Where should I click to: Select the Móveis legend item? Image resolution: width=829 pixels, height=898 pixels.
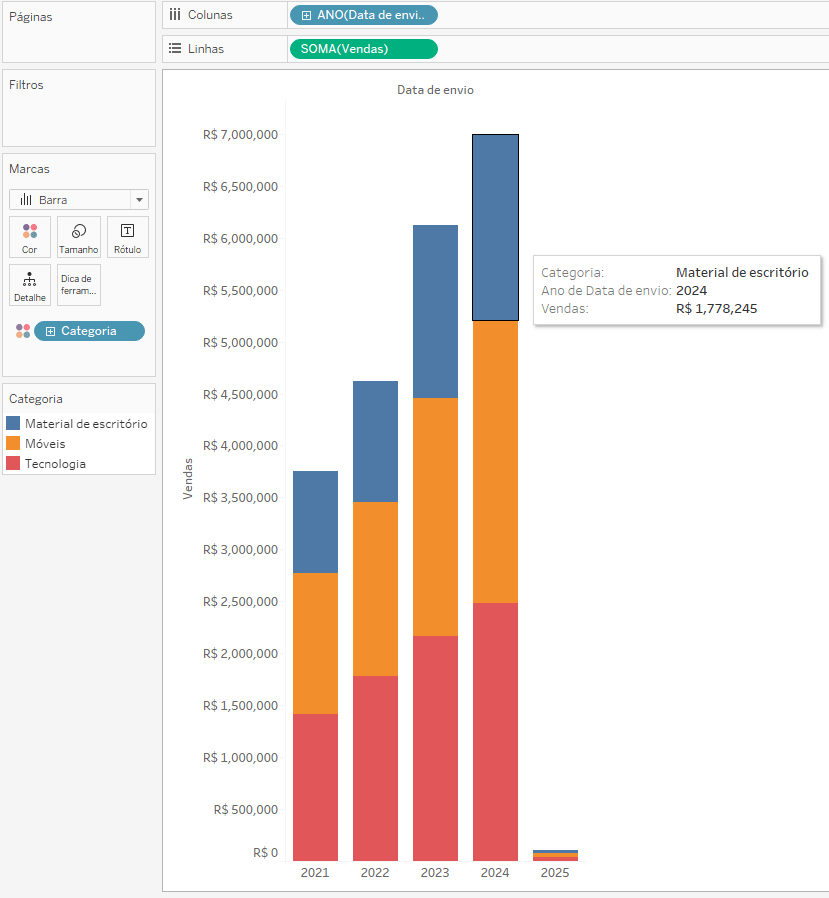coord(45,443)
